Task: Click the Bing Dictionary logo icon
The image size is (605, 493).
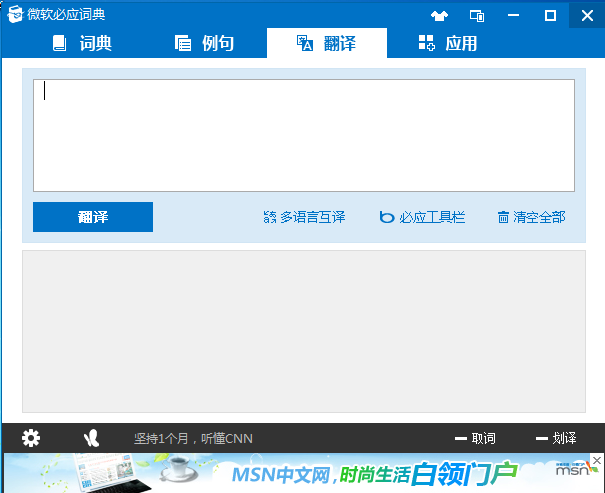Action: [x=15, y=15]
